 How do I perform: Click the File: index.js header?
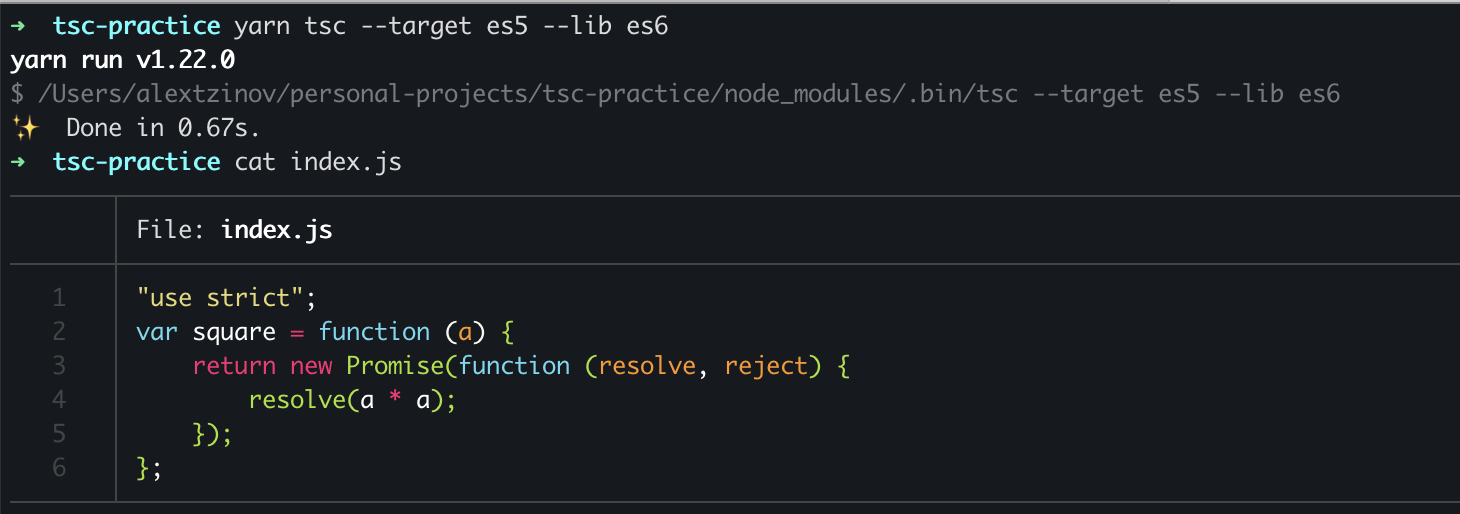point(234,230)
